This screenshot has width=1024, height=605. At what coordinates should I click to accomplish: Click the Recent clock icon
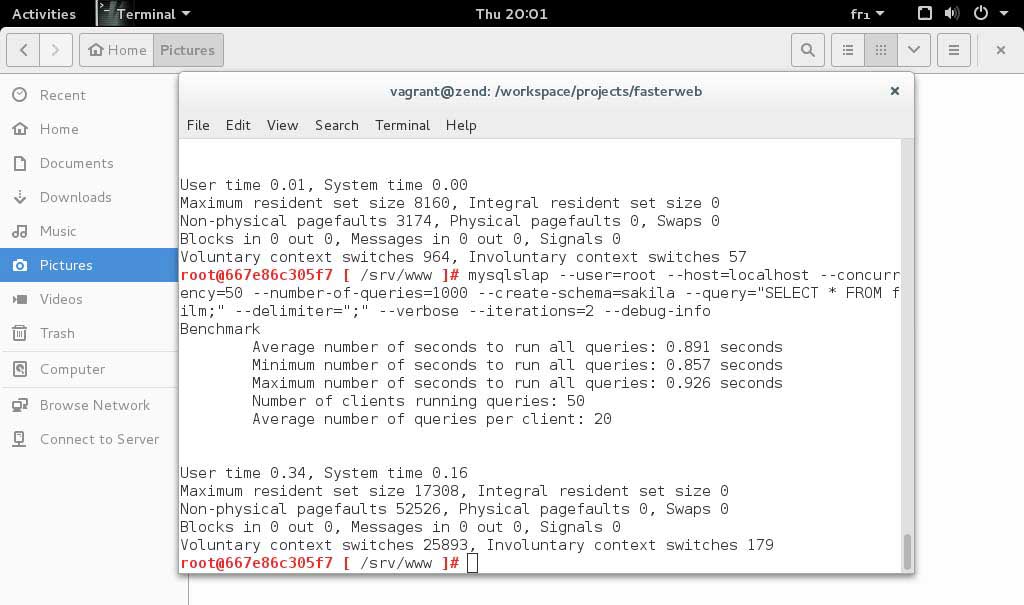pyautogui.click(x=20, y=95)
